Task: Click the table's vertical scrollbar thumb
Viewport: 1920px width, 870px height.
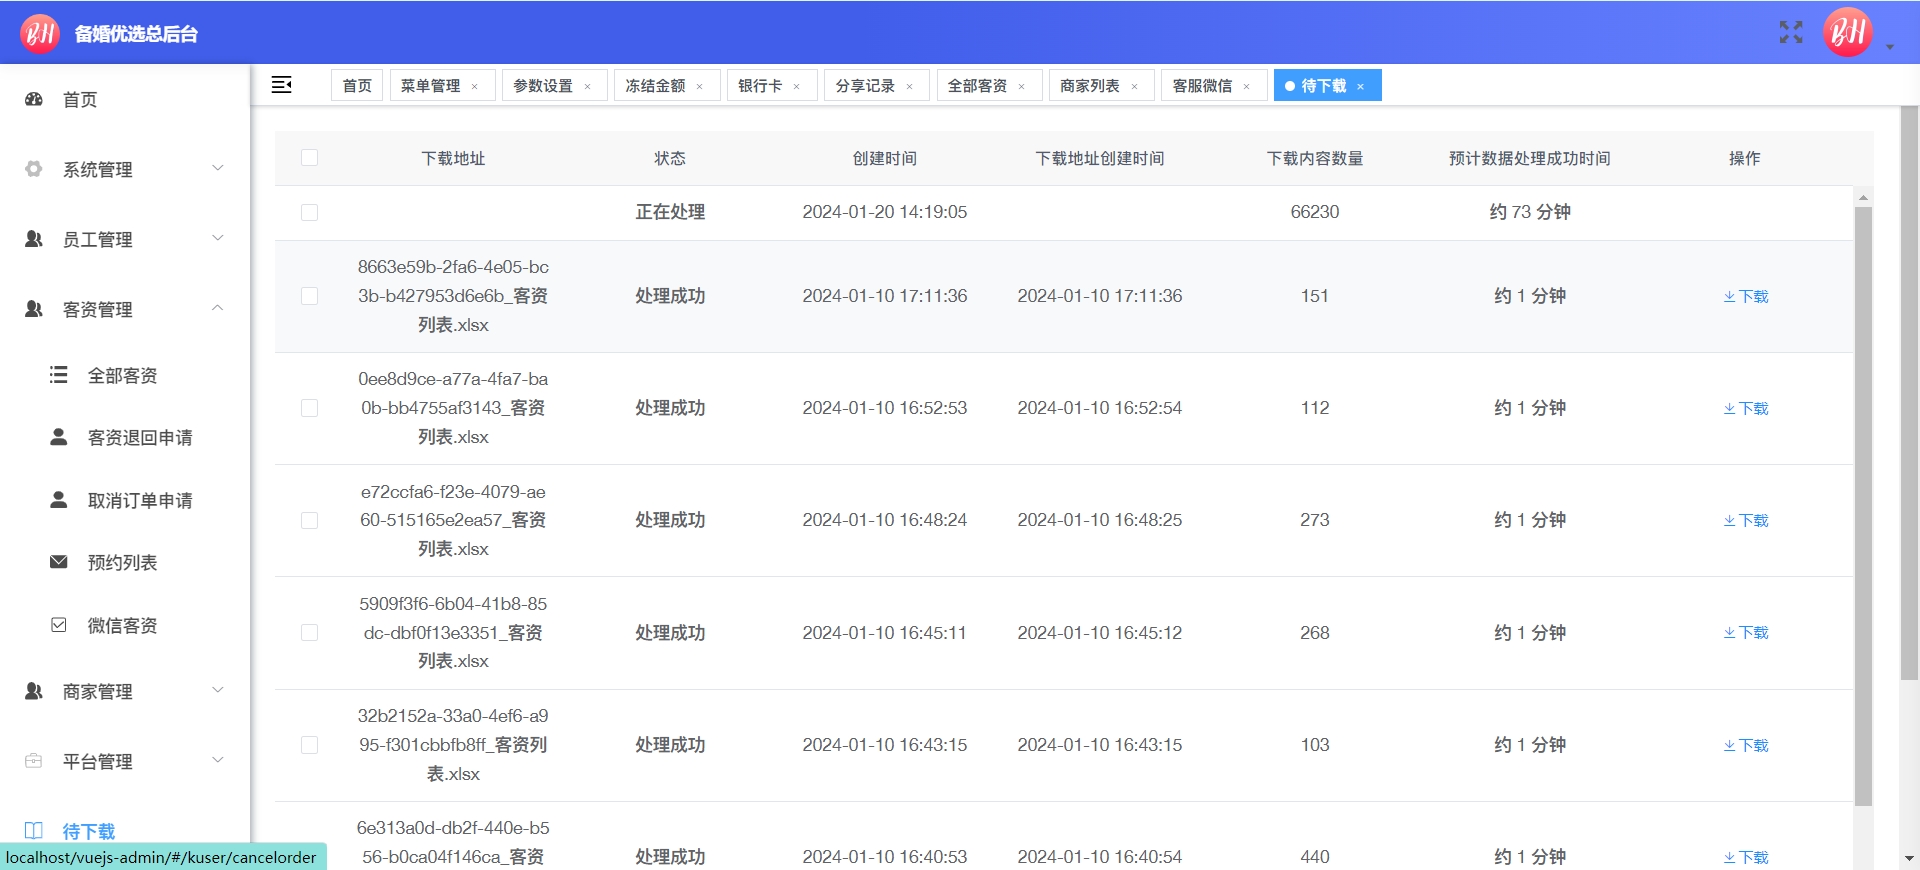Action: pyautogui.click(x=1863, y=505)
